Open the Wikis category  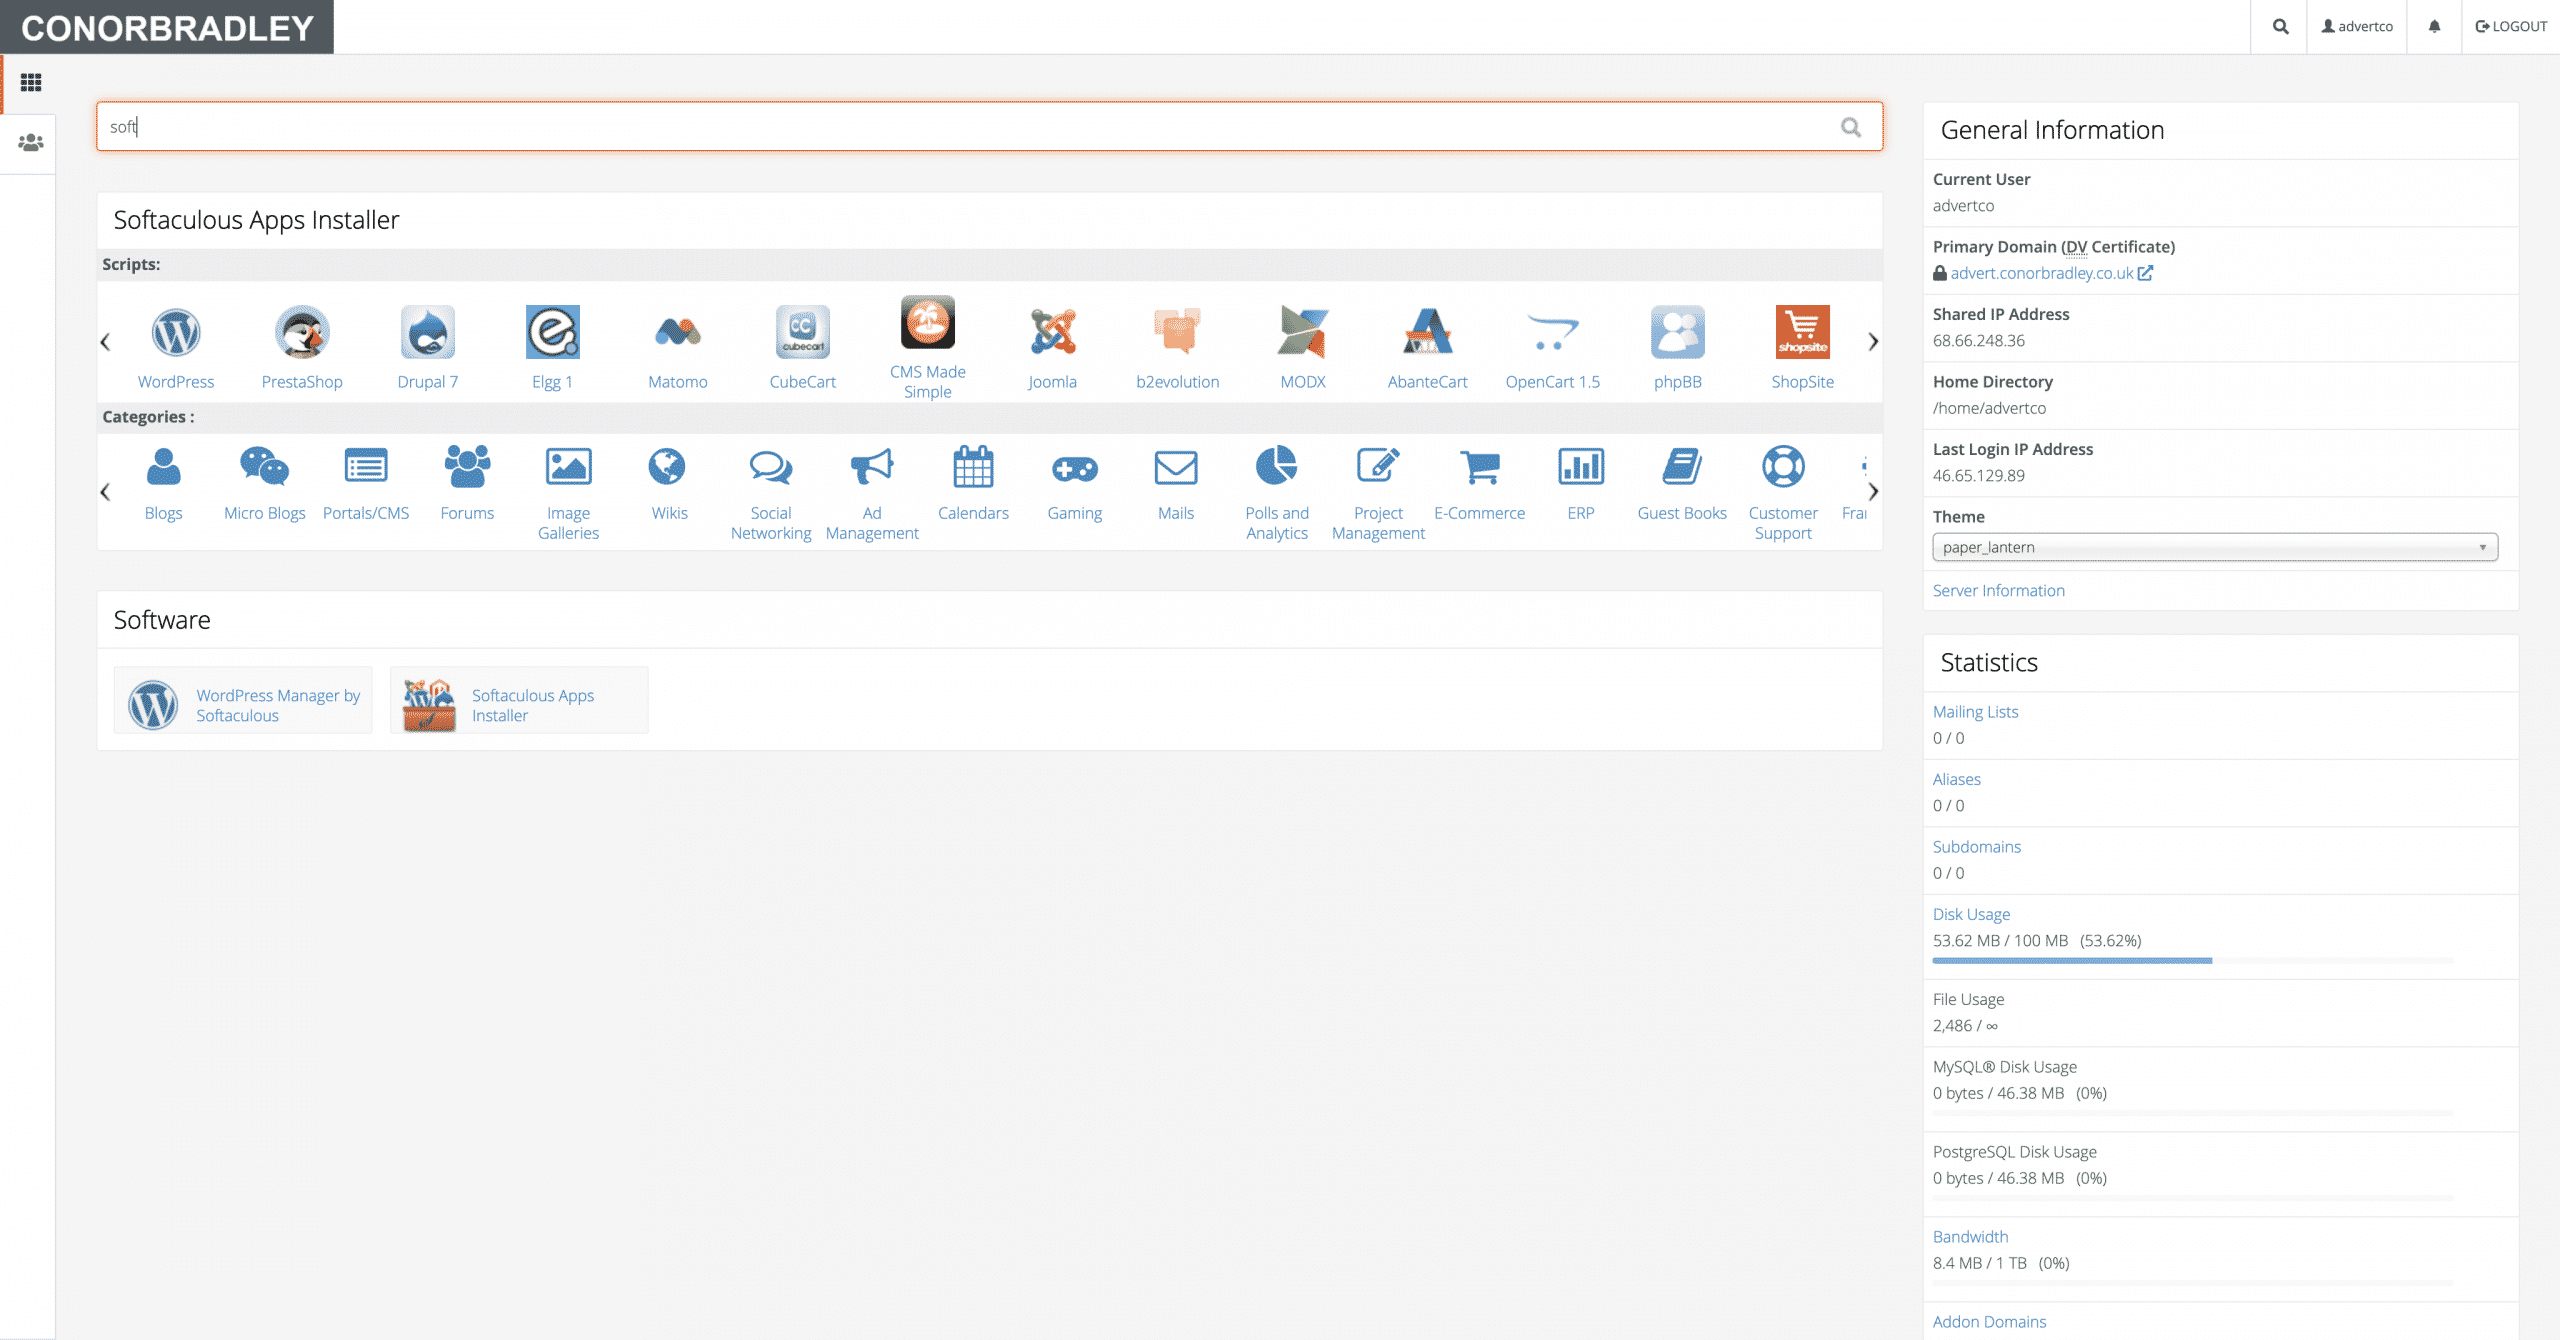tap(669, 484)
